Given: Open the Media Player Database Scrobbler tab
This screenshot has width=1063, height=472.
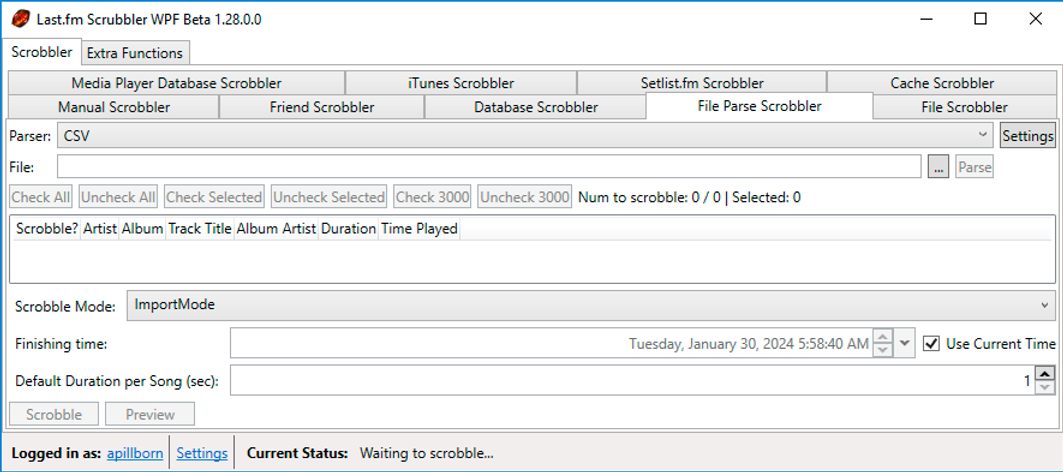Looking at the screenshot, I should click(x=176, y=83).
